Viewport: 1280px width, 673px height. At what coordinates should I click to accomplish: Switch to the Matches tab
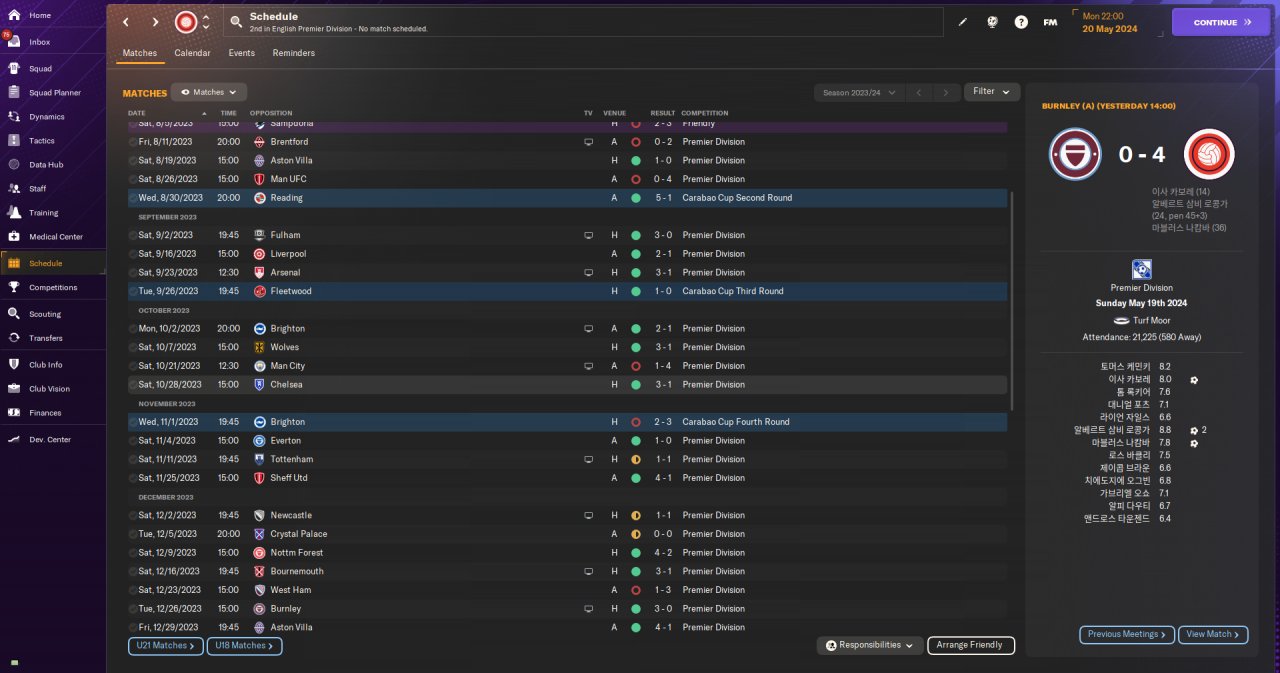tap(140, 53)
